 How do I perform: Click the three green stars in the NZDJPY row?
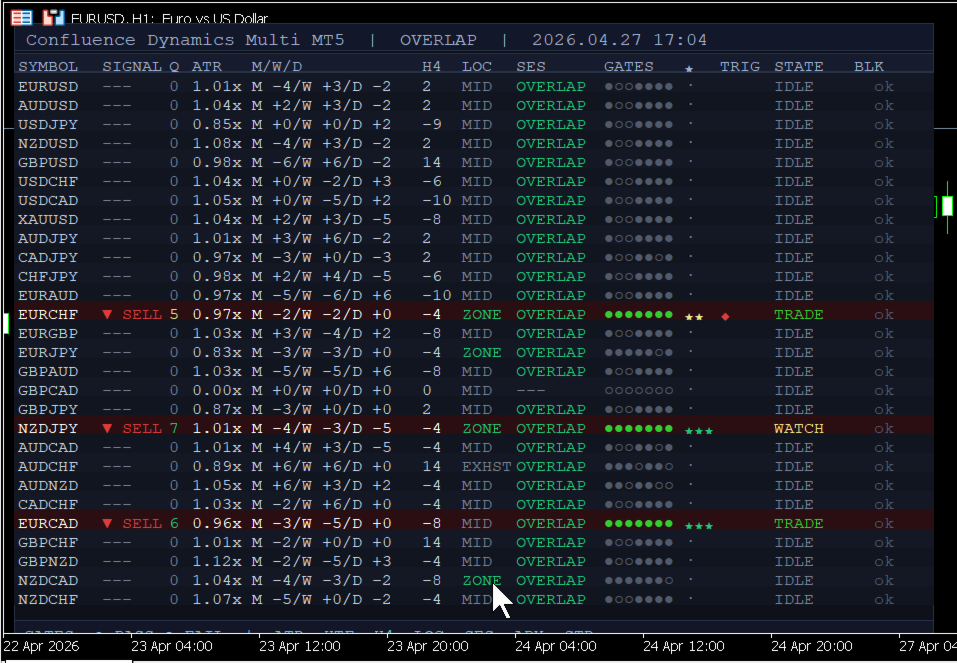[x=699, y=431]
